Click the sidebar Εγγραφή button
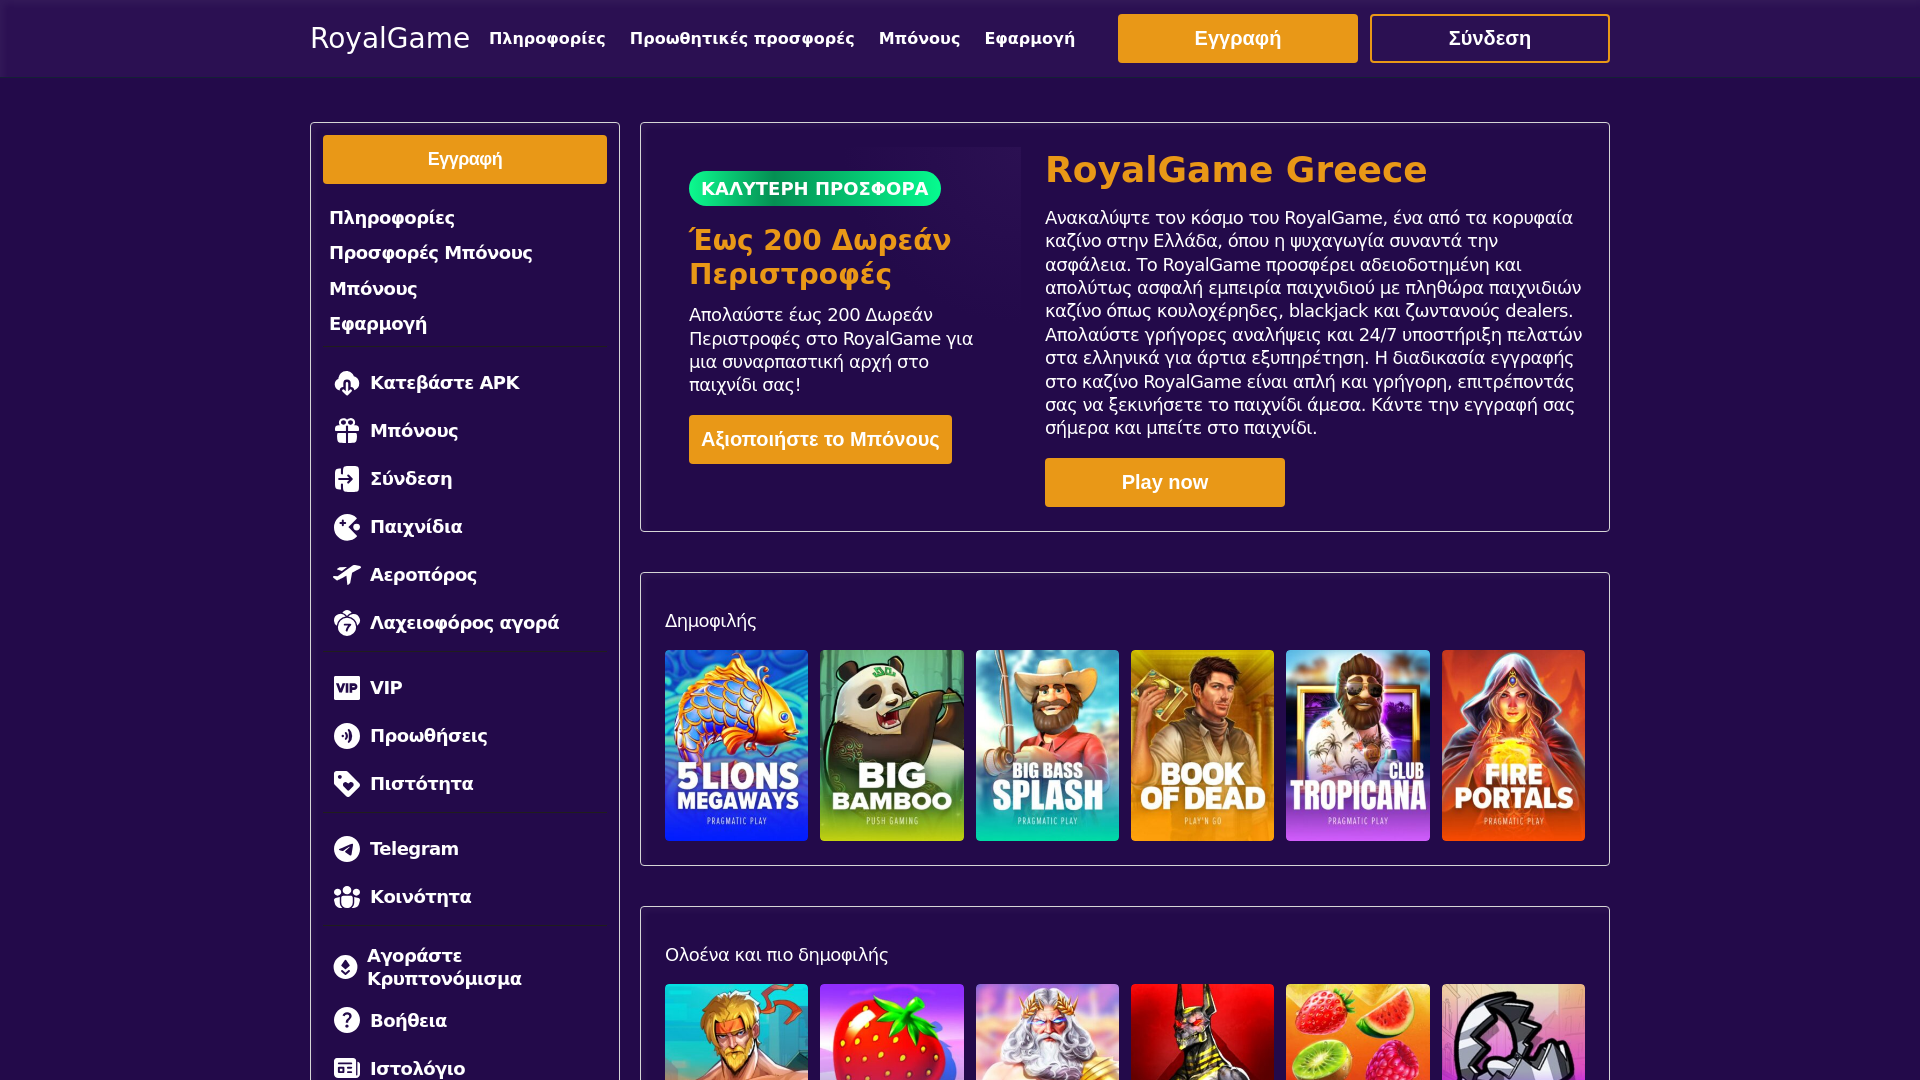This screenshot has height=1080, width=1920. pyautogui.click(x=465, y=159)
